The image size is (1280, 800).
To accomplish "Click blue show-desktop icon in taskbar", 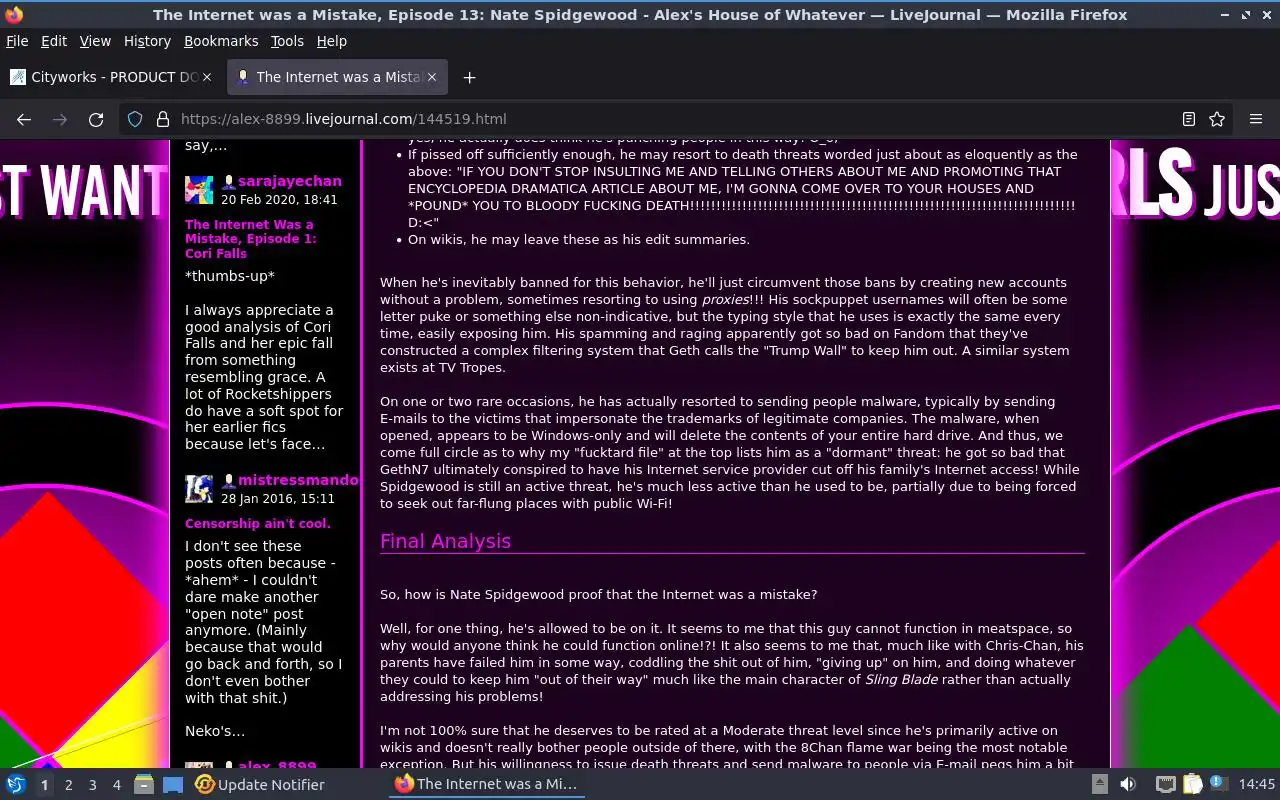I will 173,785.
